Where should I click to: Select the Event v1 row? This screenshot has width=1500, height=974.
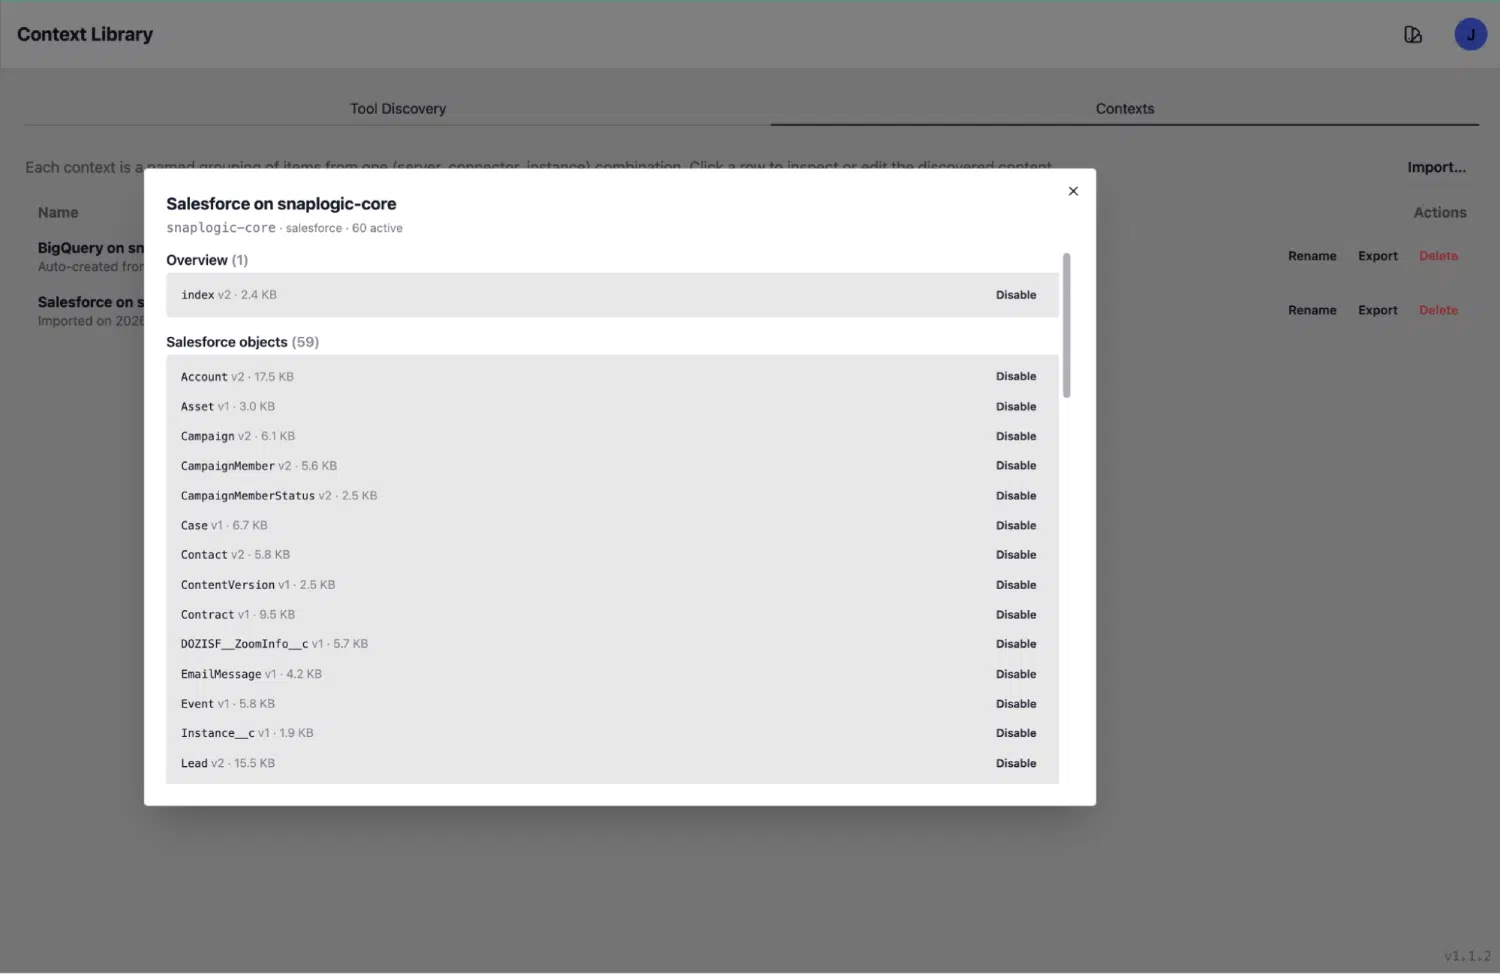[612, 704]
